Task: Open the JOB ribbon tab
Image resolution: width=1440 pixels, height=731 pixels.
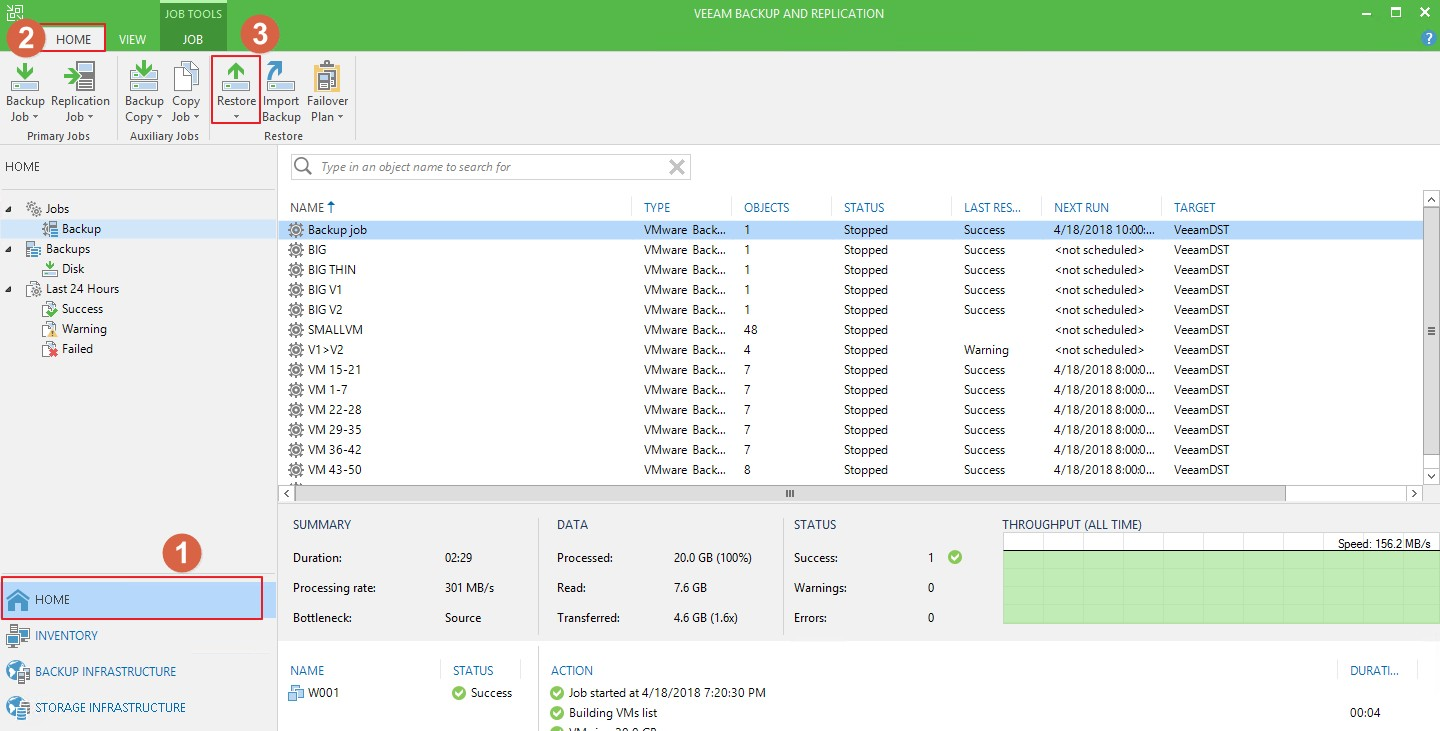Action: click(193, 40)
